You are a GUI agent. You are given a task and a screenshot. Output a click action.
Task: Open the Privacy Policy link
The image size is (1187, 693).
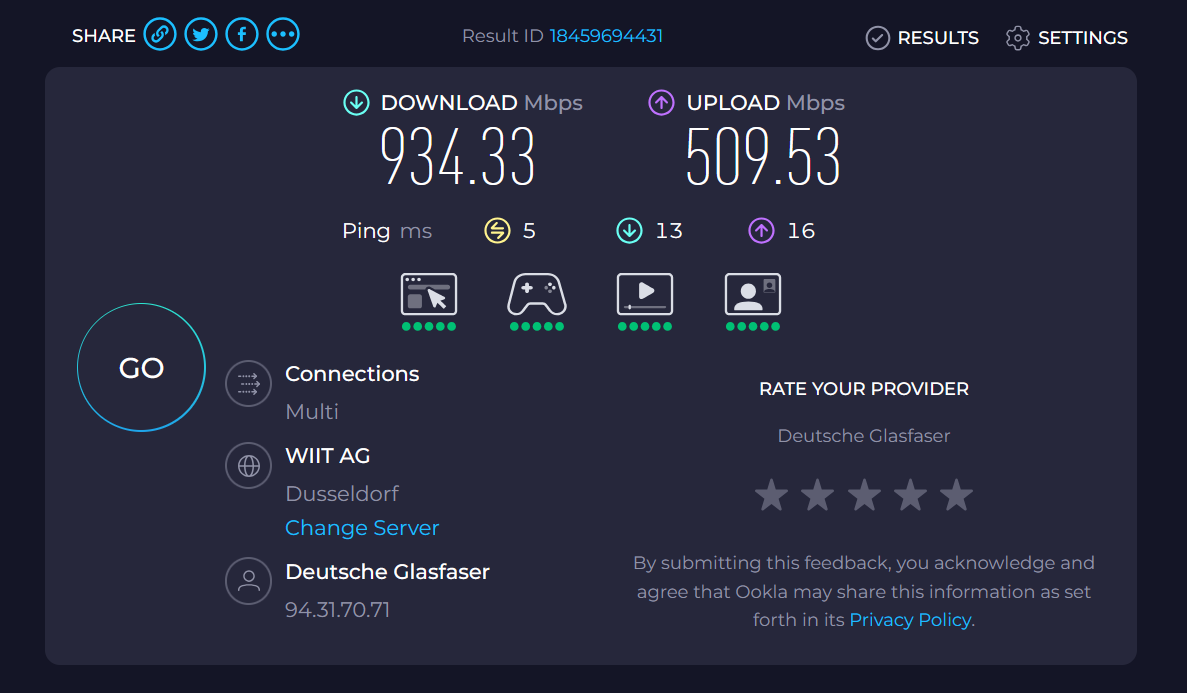click(910, 620)
